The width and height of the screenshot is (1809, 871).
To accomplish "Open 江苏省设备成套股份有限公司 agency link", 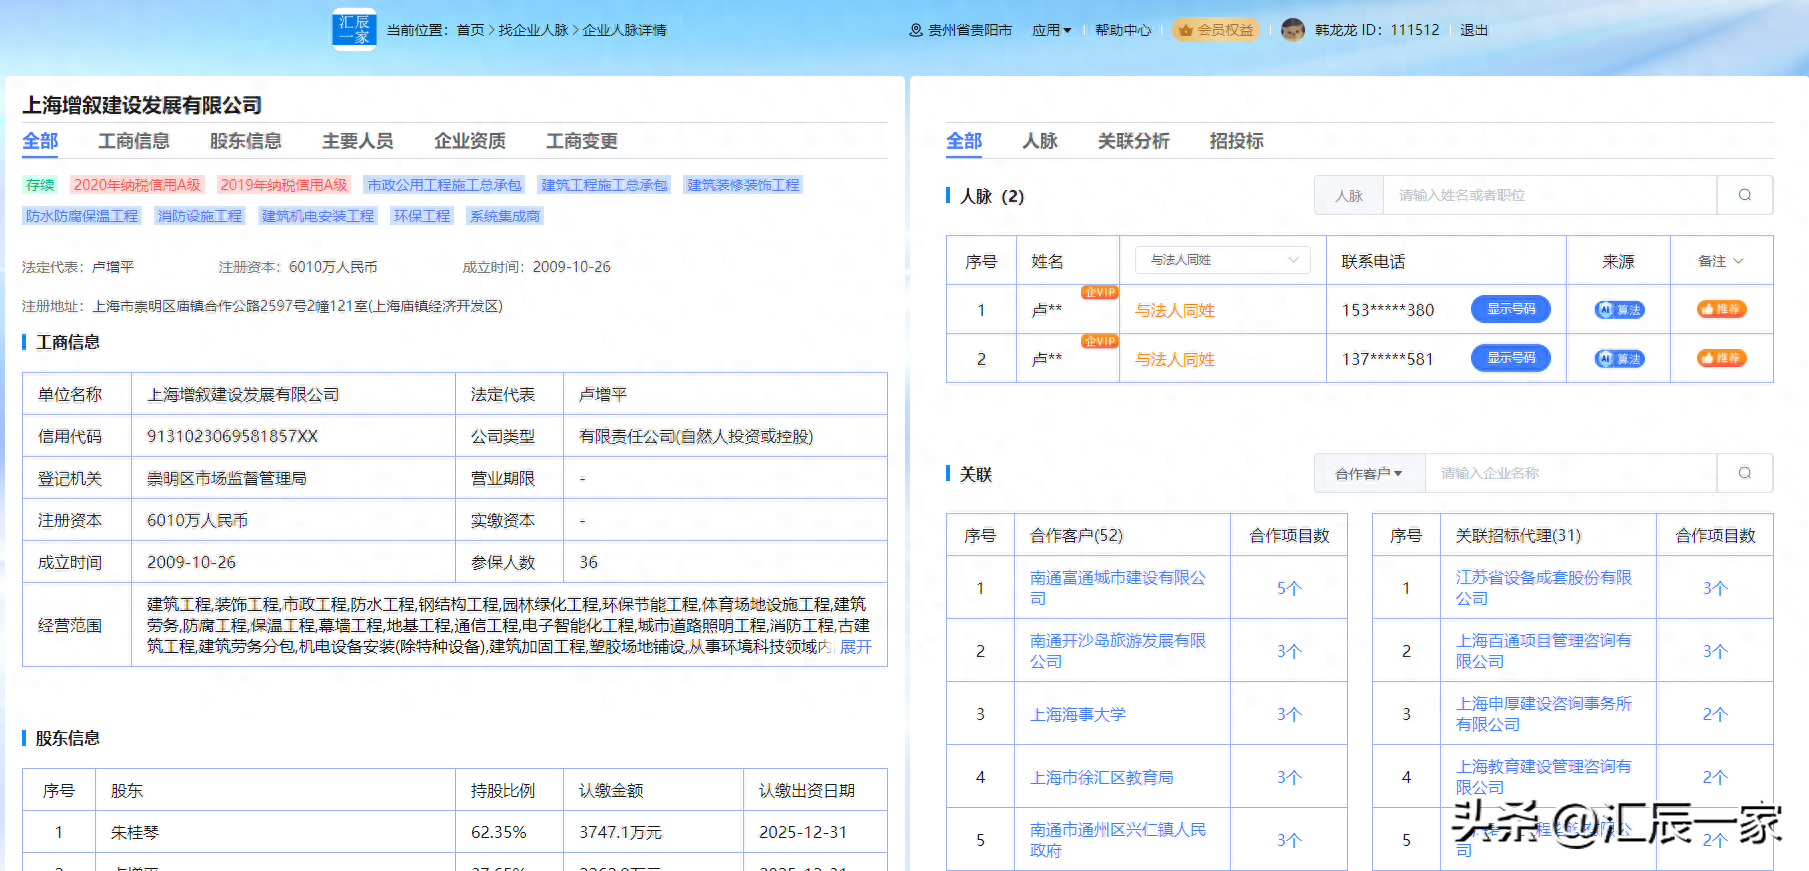I will click(x=1544, y=588).
